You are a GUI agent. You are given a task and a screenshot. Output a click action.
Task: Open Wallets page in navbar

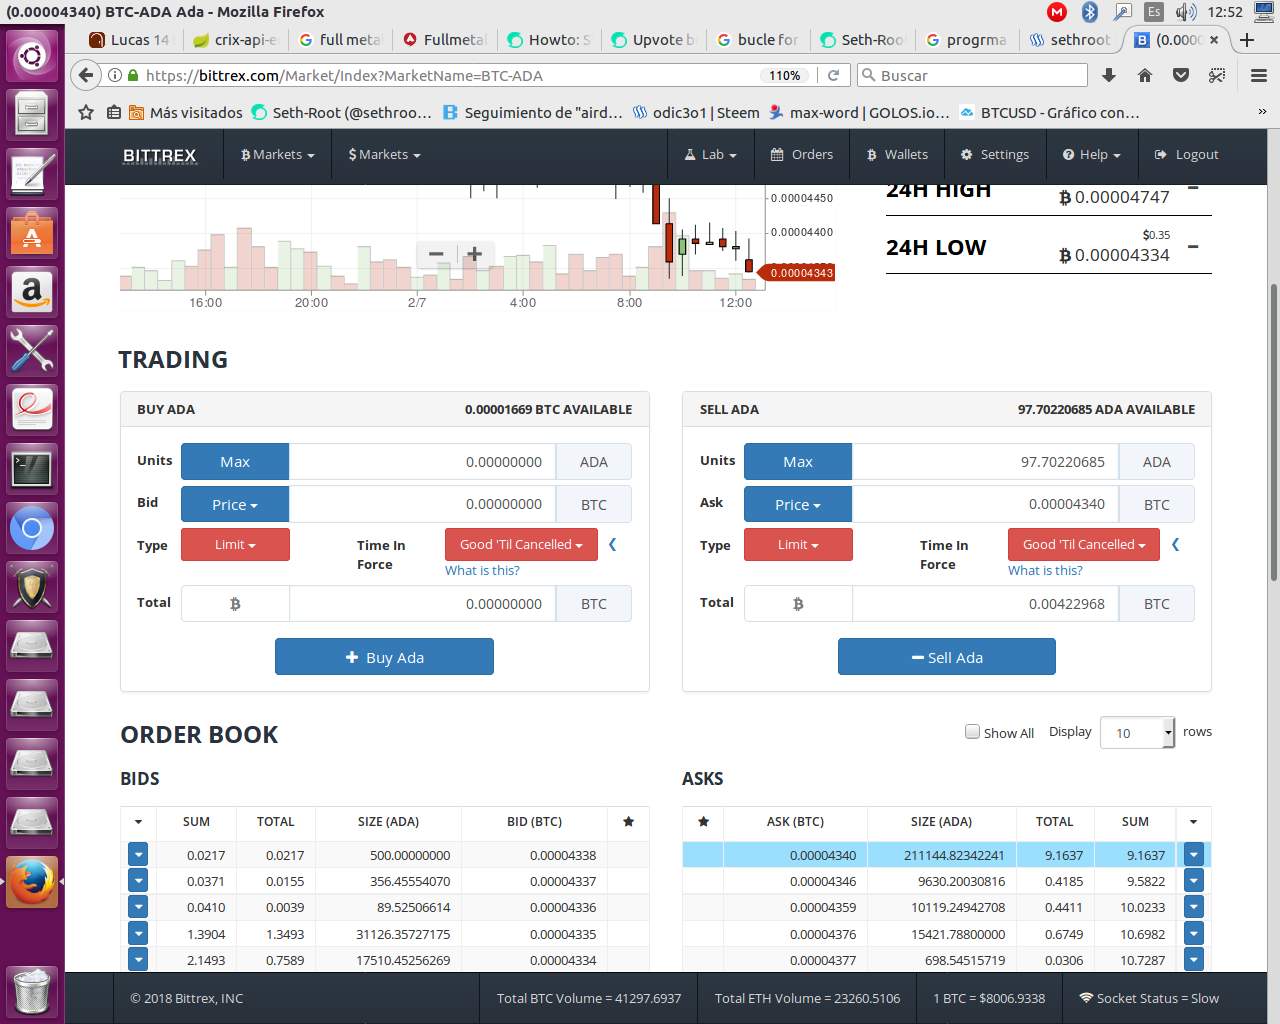(897, 155)
